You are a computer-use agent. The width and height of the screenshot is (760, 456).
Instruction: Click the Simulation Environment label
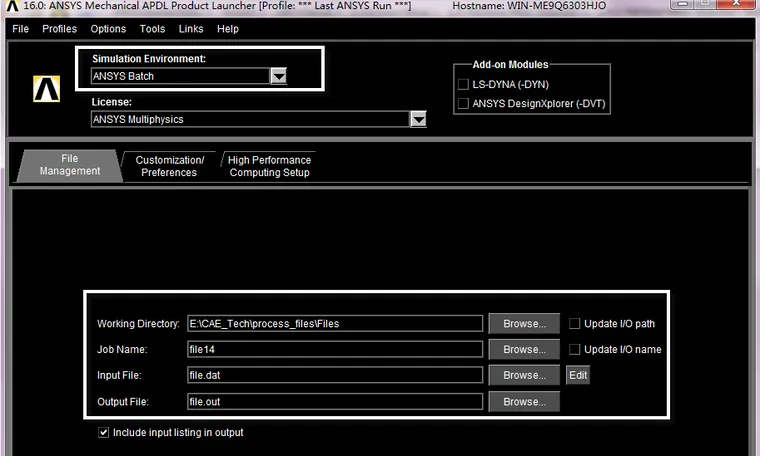tap(149, 59)
